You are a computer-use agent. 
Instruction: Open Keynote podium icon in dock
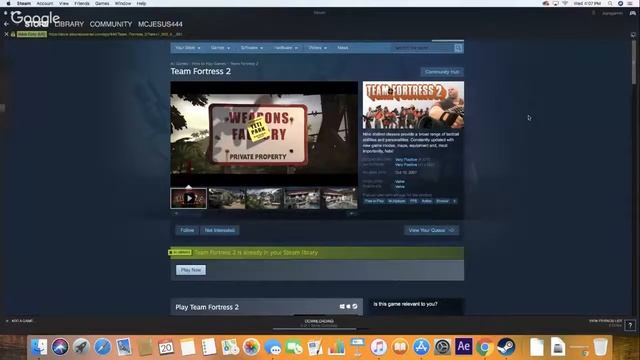358,347
